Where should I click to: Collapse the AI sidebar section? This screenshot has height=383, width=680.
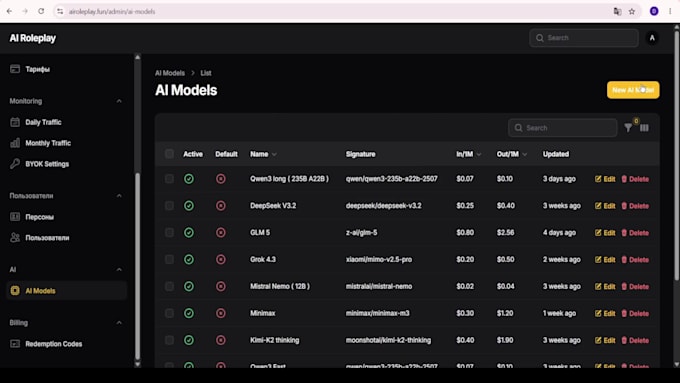point(119,270)
